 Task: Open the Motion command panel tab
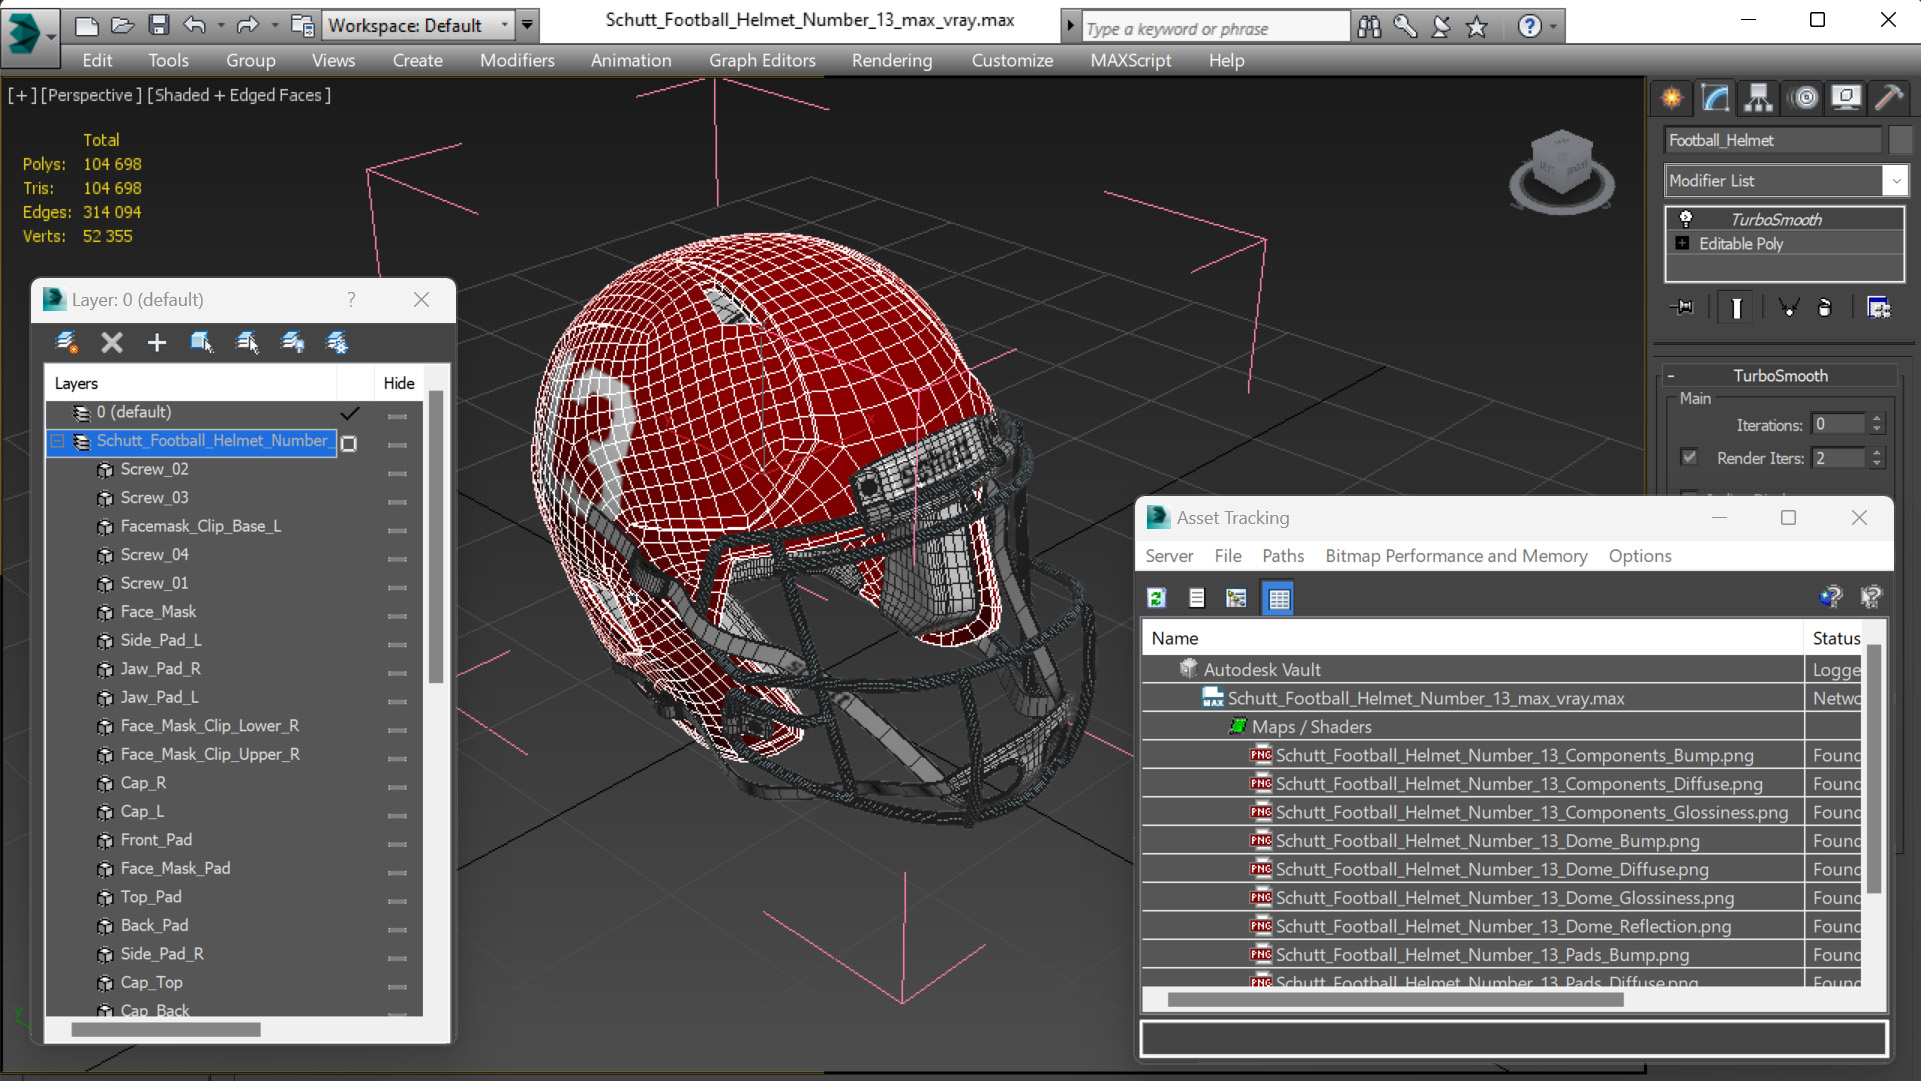point(1804,98)
